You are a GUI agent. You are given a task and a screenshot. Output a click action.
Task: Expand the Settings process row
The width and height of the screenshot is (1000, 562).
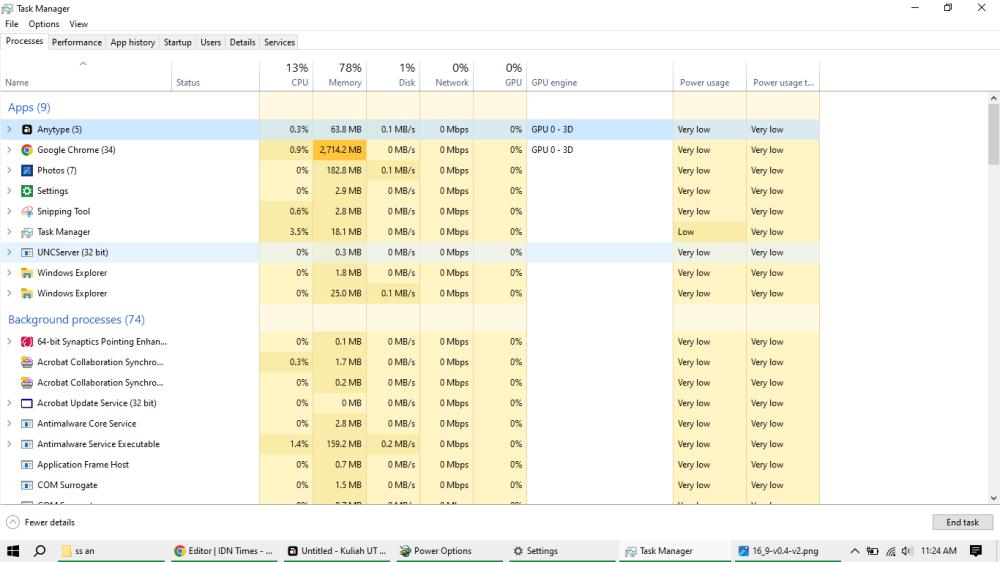pos(9,191)
